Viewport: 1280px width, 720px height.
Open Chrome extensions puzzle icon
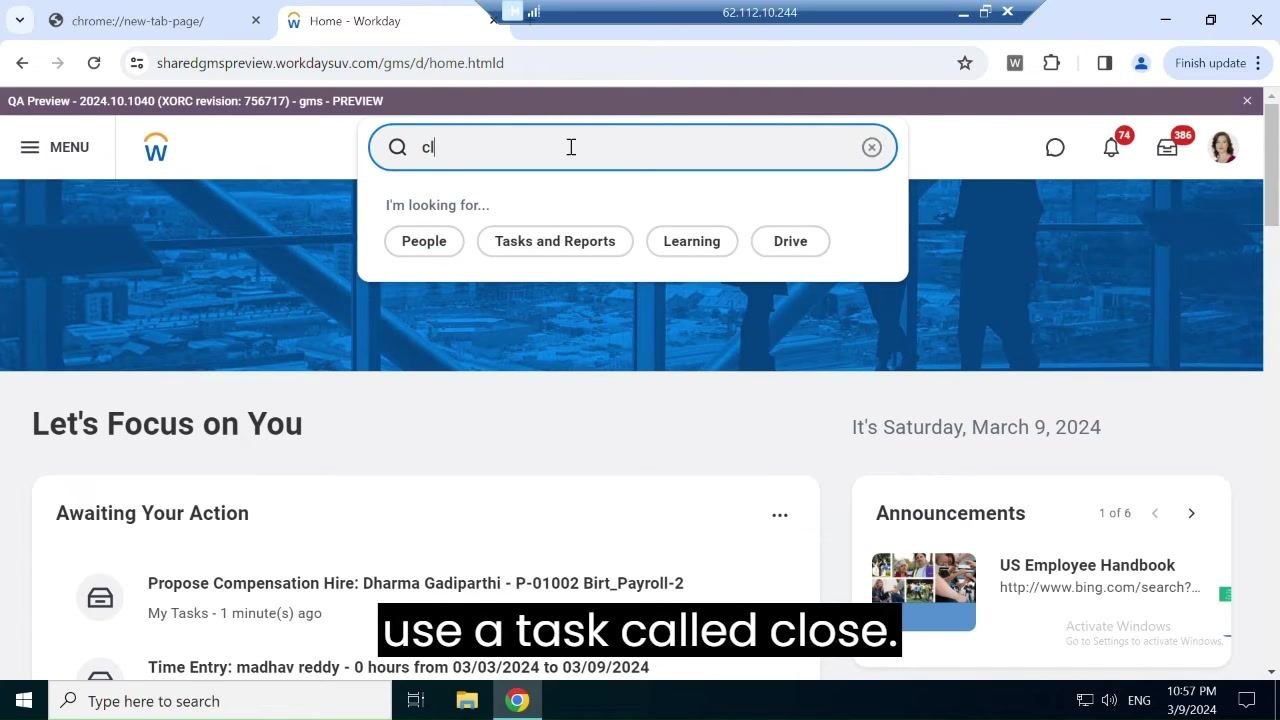coord(1051,63)
